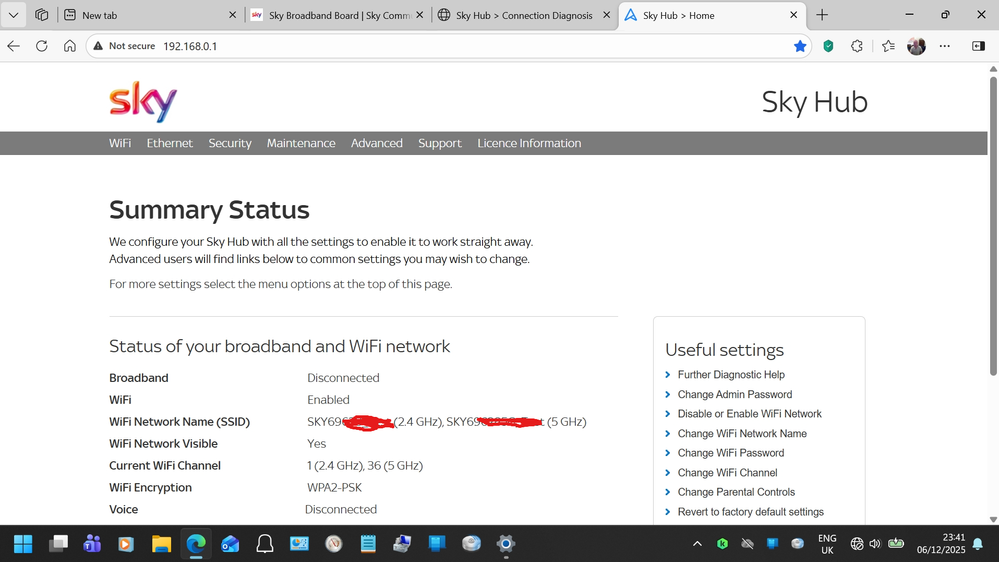
Task: Open the green shield extension icon
Action: coord(828,46)
